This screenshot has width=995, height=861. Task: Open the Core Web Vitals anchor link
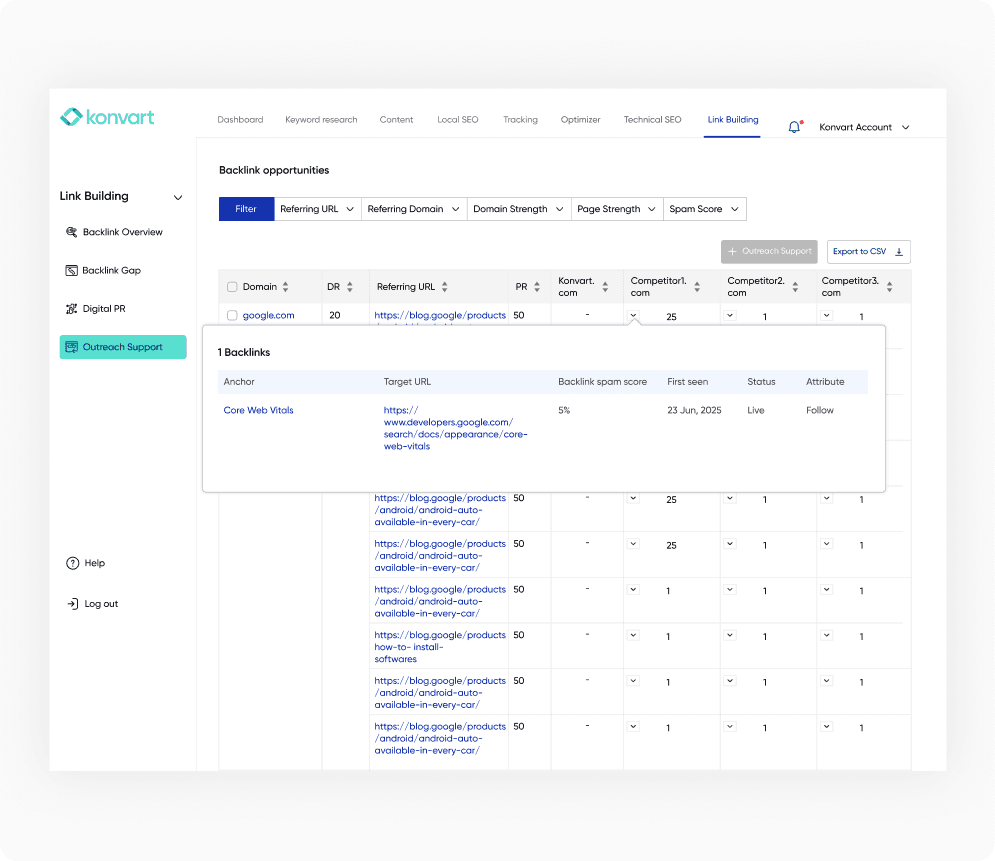[x=258, y=411]
